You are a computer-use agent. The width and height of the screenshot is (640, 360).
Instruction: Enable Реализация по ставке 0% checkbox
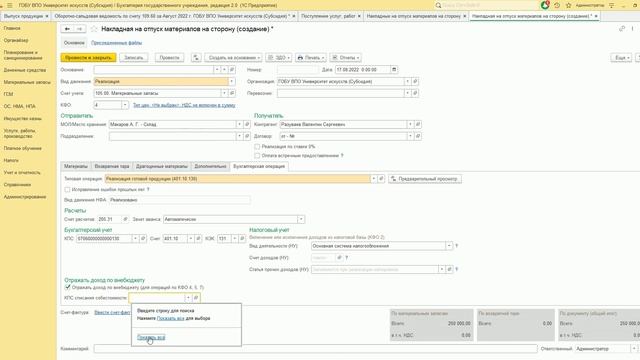(257, 147)
